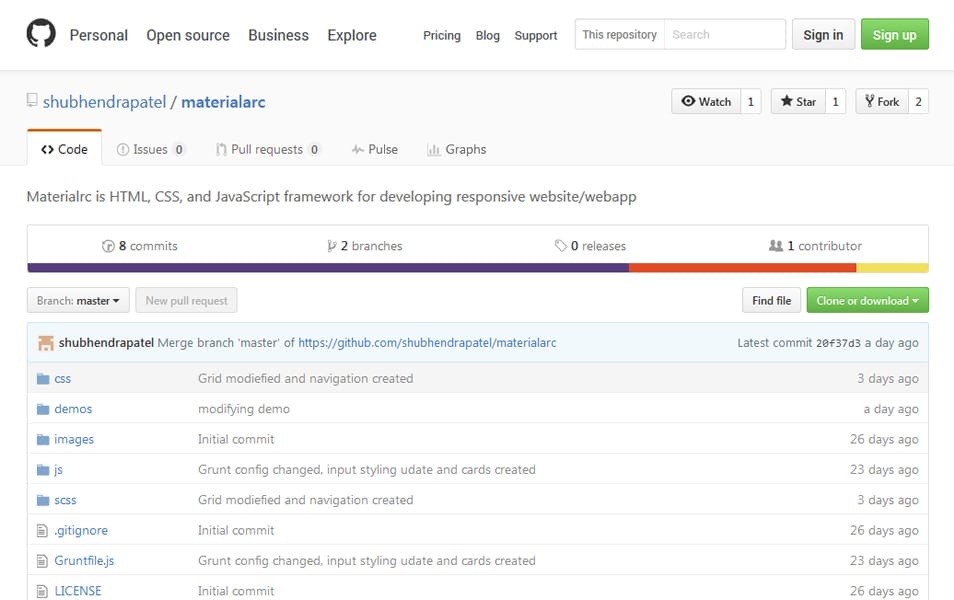The width and height of the screenshot is (954, 600).
Task: Open the Explore menu item
Action: (x=352, y=35)
